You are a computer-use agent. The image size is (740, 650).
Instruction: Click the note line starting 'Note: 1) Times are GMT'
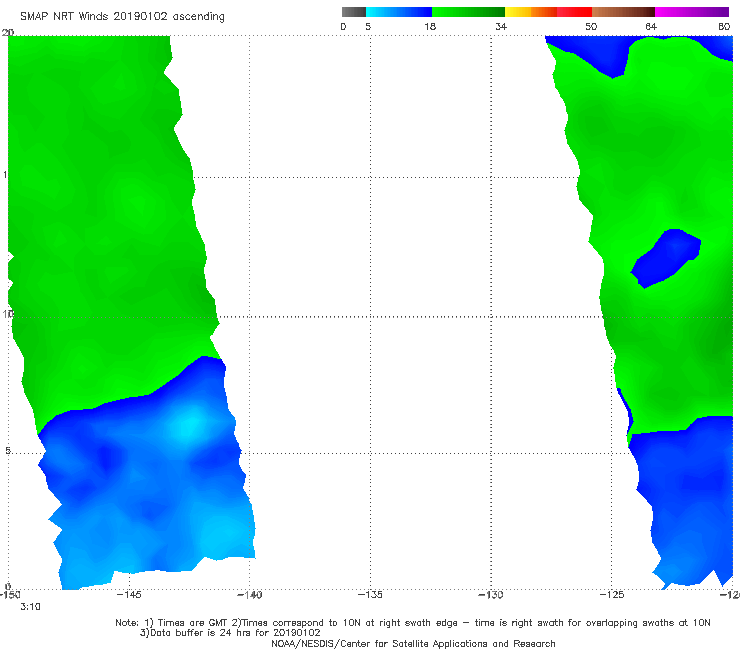[x=413, y=623]
